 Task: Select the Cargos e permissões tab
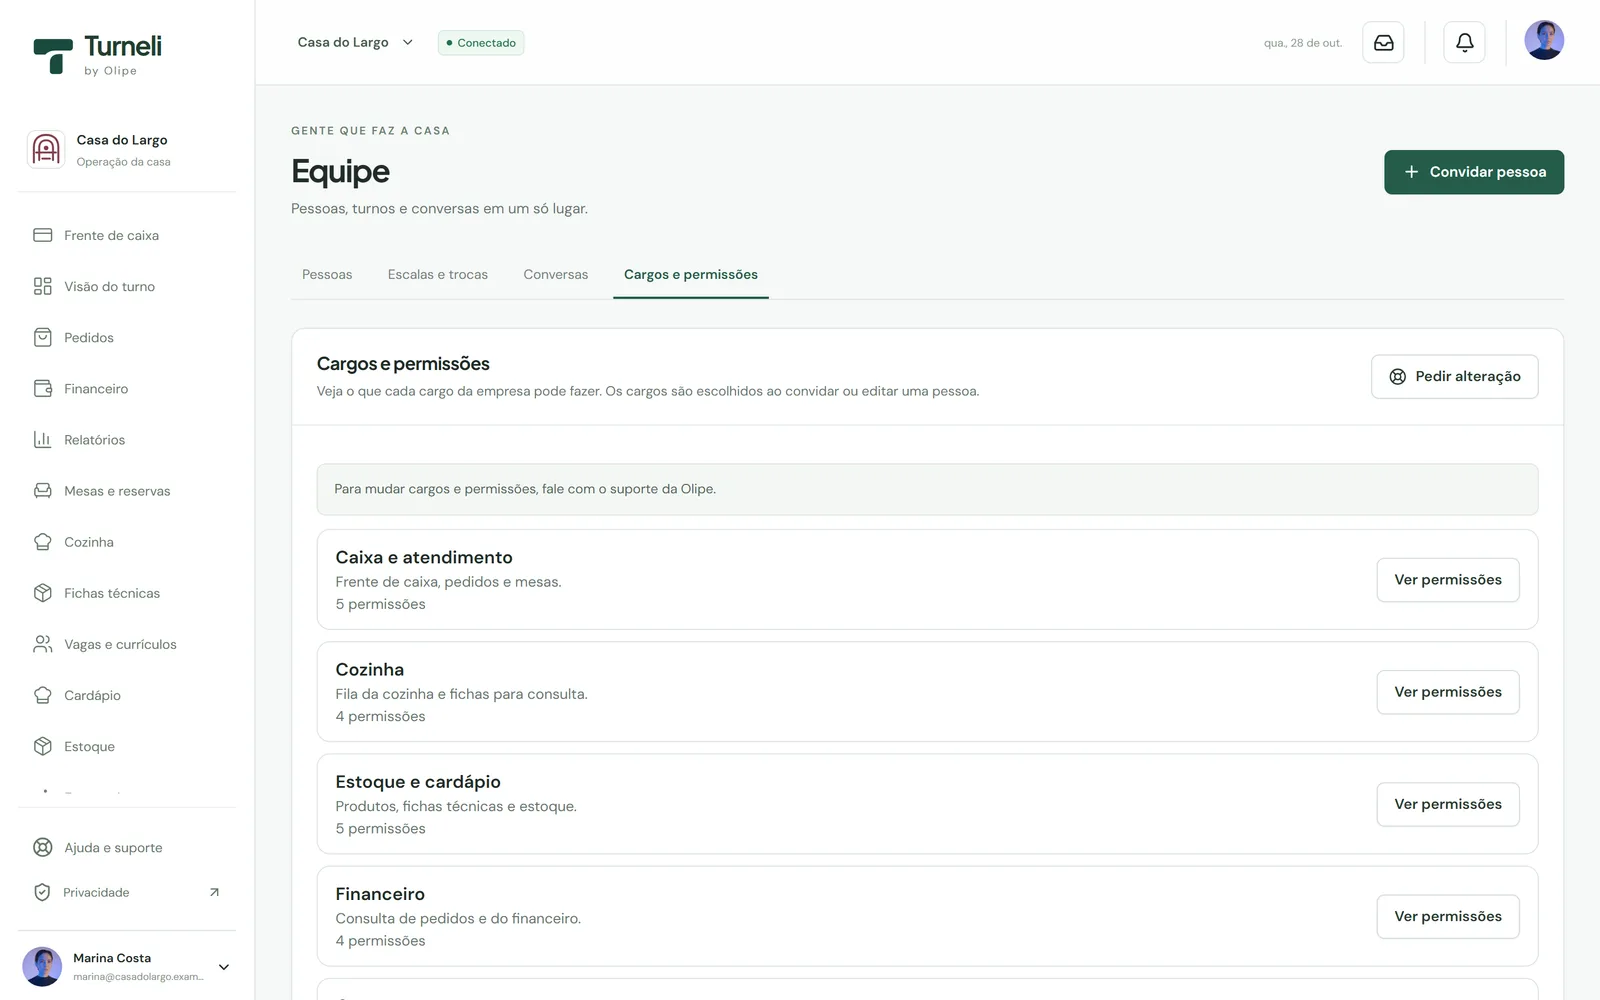coord(691,274)
